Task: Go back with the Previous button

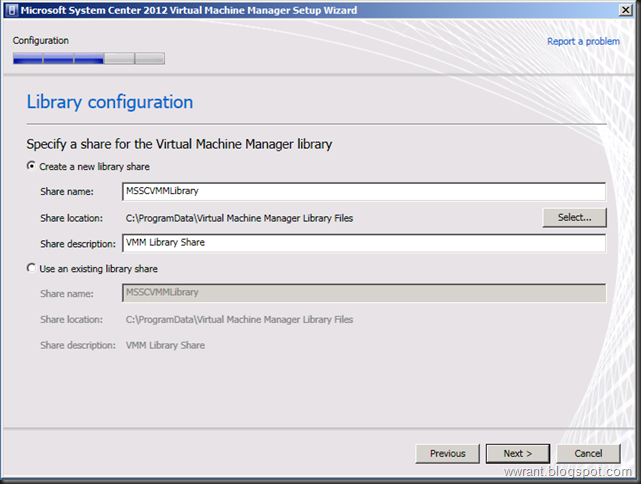Action: click(x=447, y=453)
